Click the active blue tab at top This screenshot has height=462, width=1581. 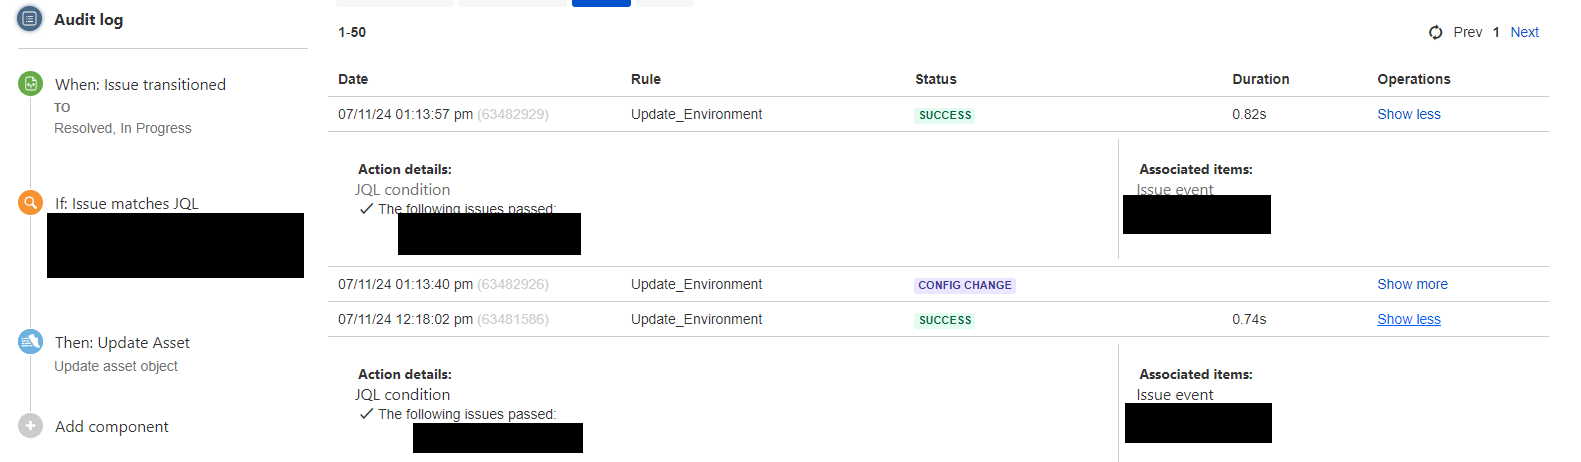(601, 3)
